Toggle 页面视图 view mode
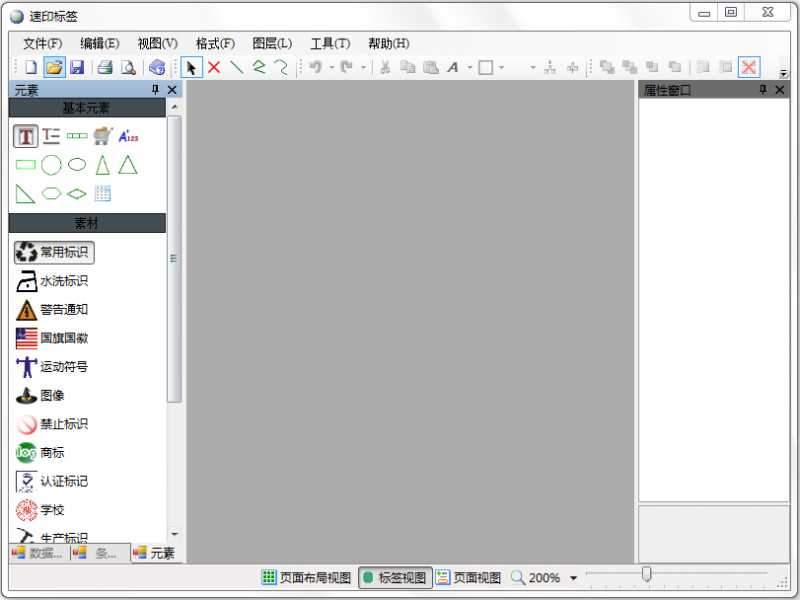The height and width of the screenshot is (600, 800). (468, 577)
